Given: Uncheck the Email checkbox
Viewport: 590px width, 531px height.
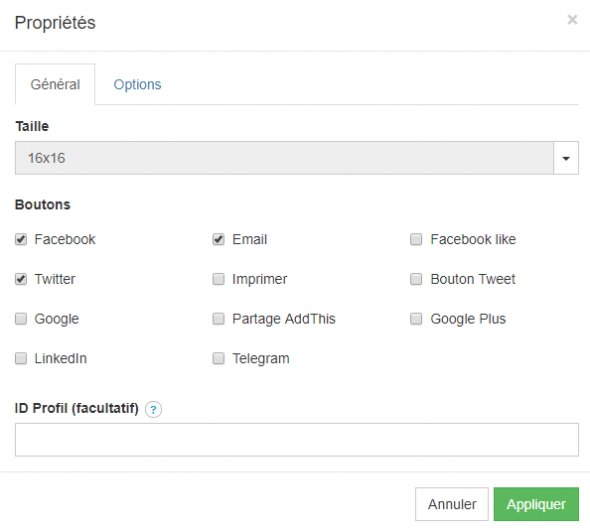Looking at the screenshot, I should [x=219, y=239].
